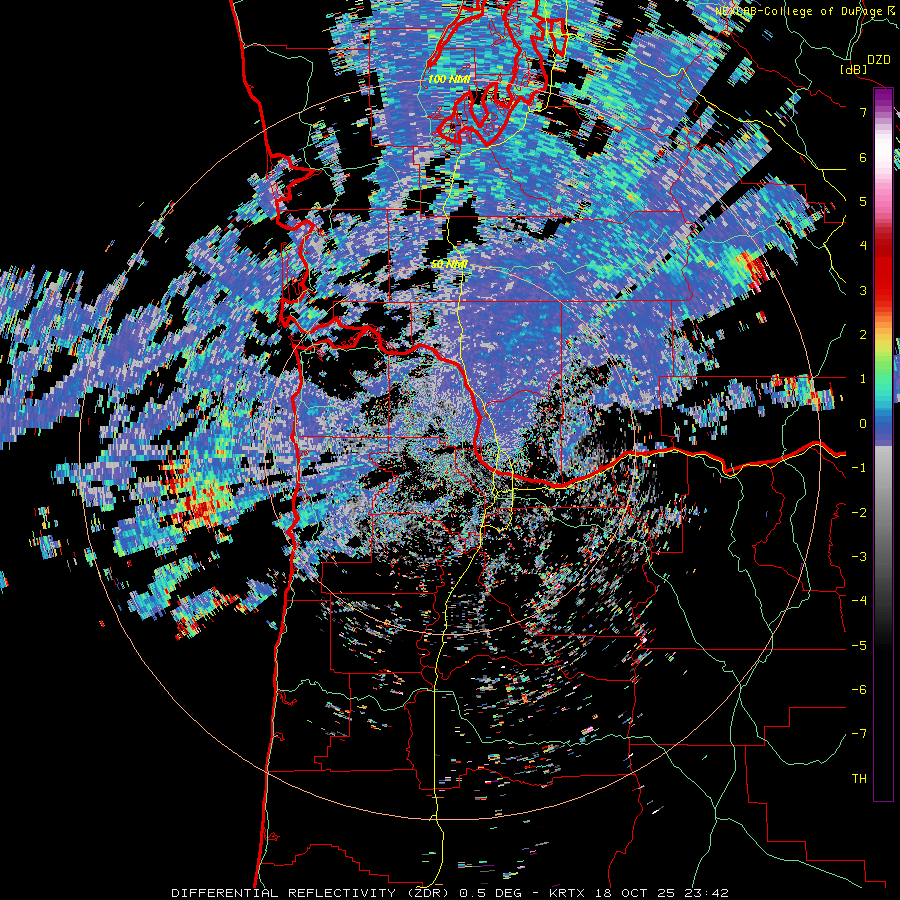Click the -4 value on color scale
Viewport: 900px width, 900px height.
point(859,601)
